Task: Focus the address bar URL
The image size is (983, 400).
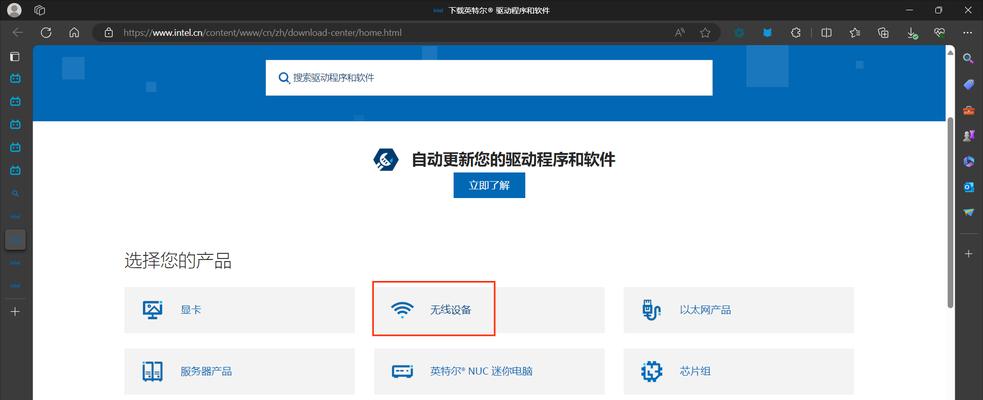Action: [262, 33]
